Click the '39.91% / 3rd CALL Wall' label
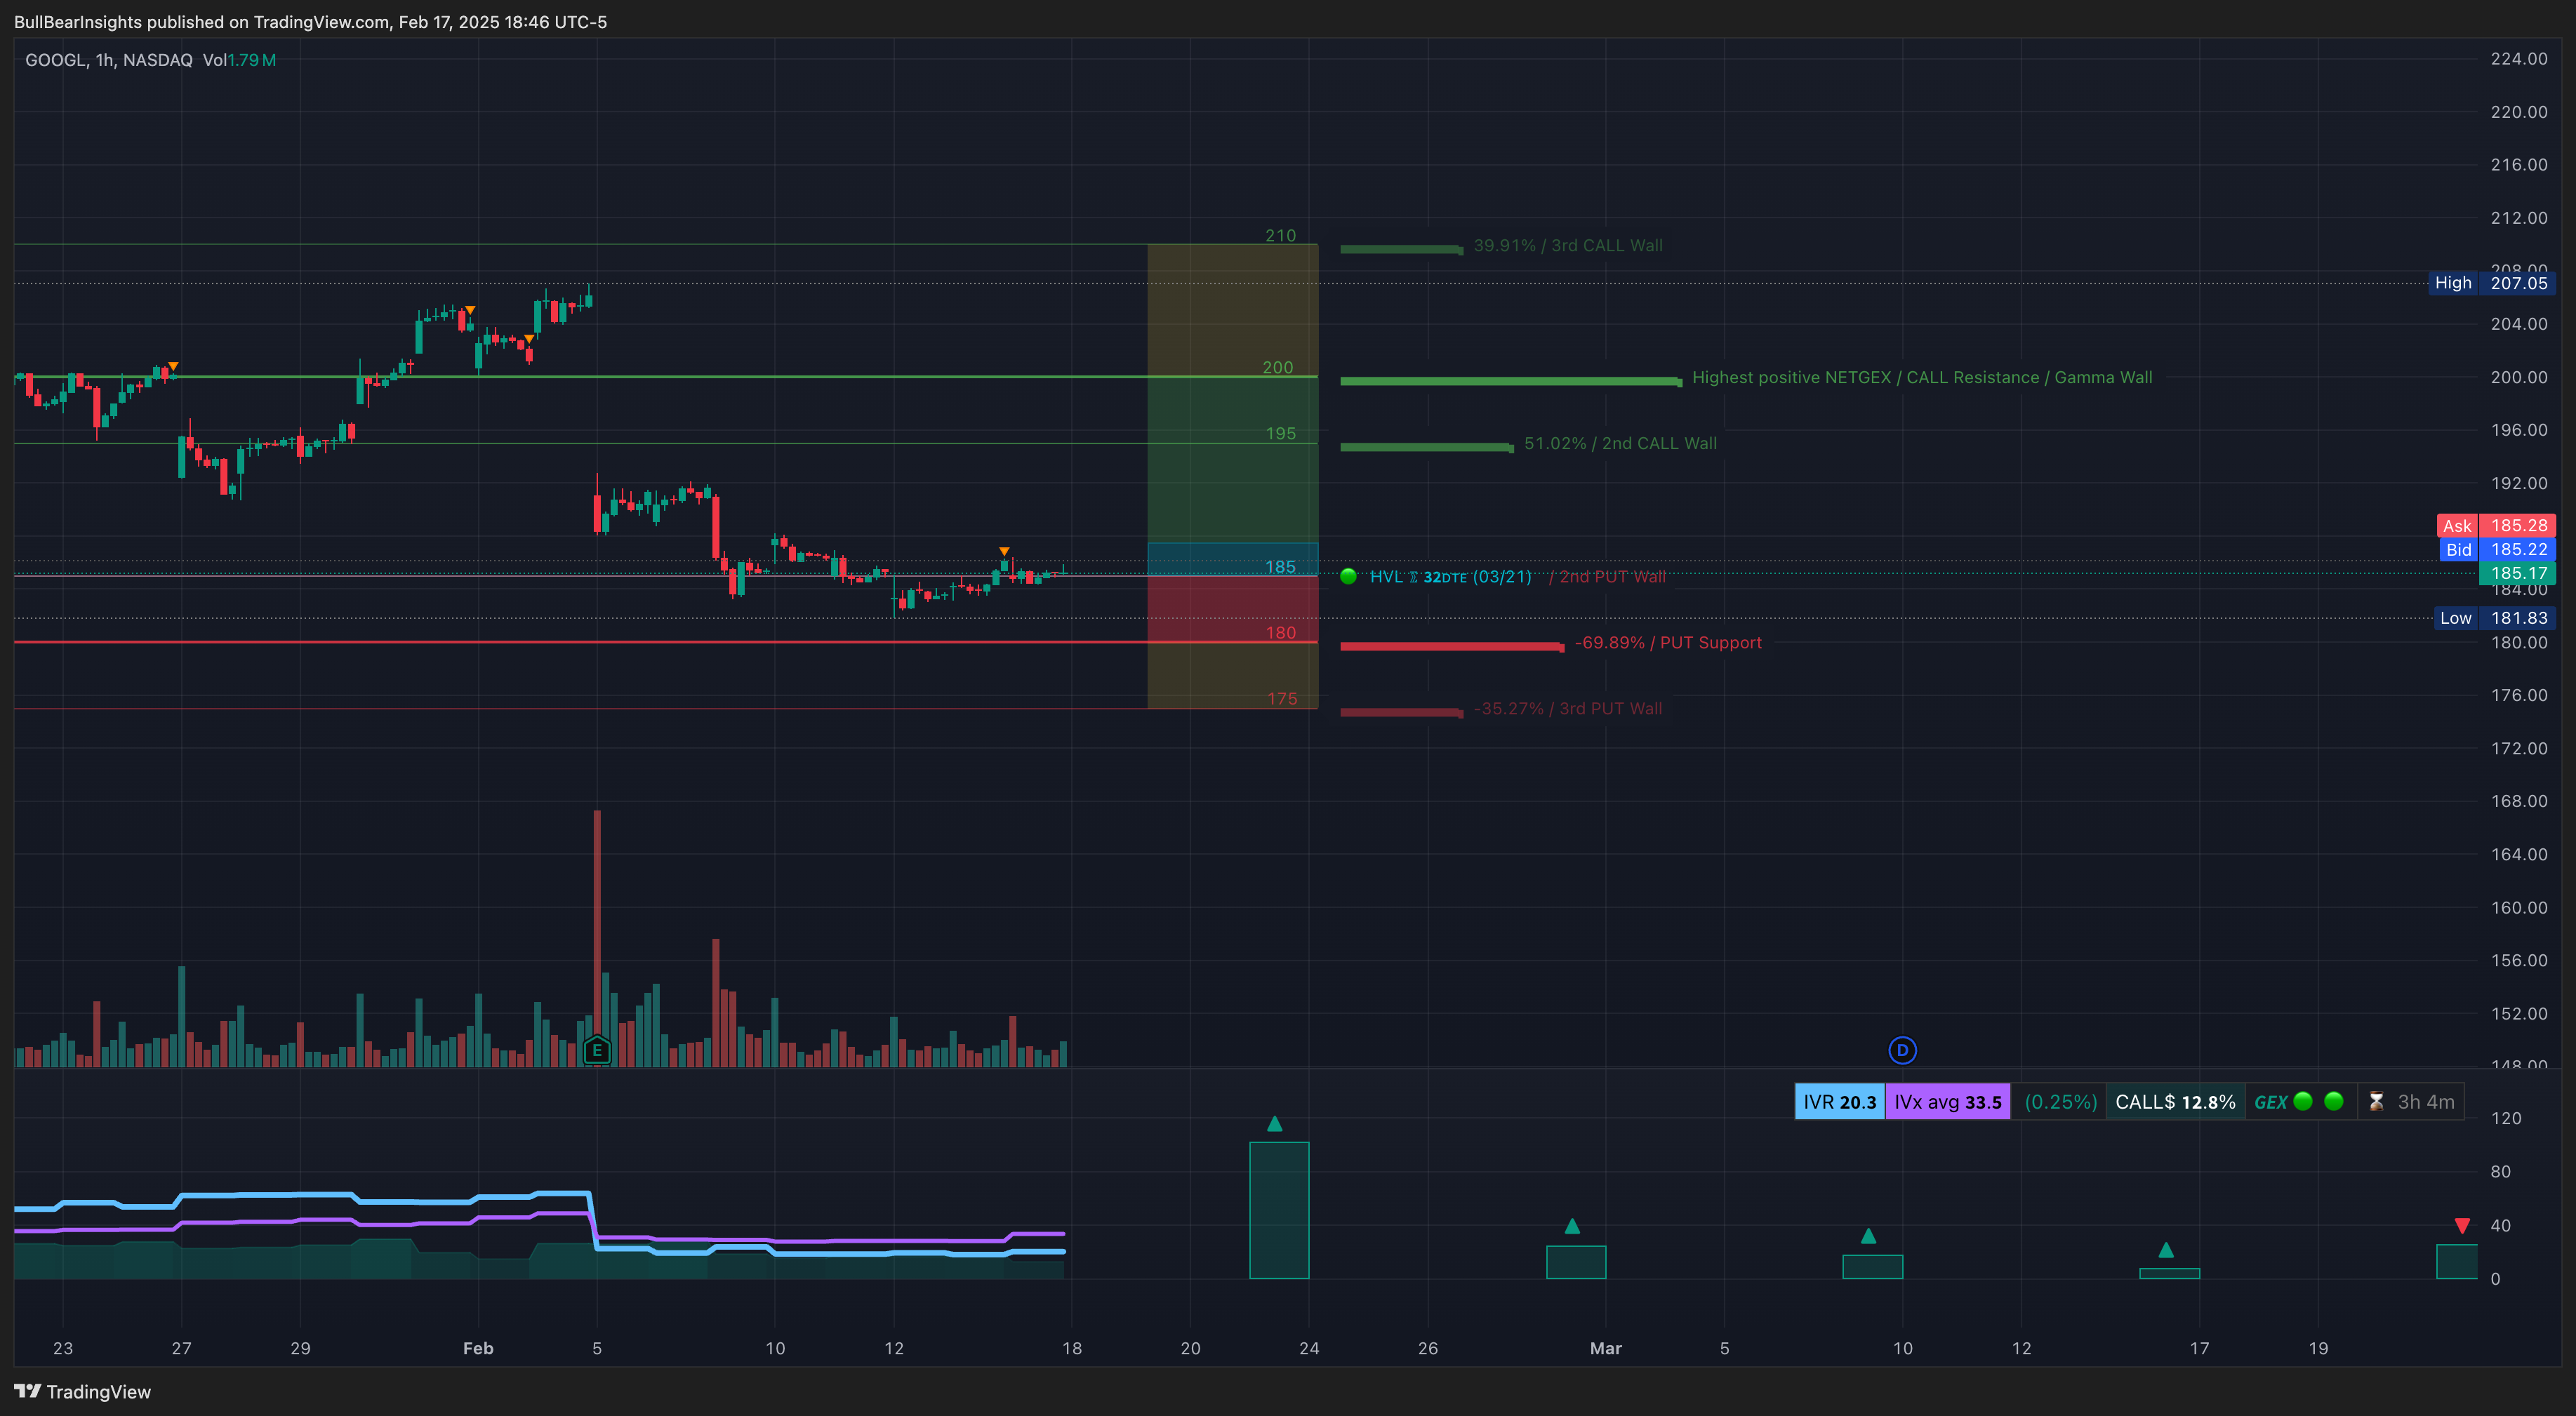 1568,245
